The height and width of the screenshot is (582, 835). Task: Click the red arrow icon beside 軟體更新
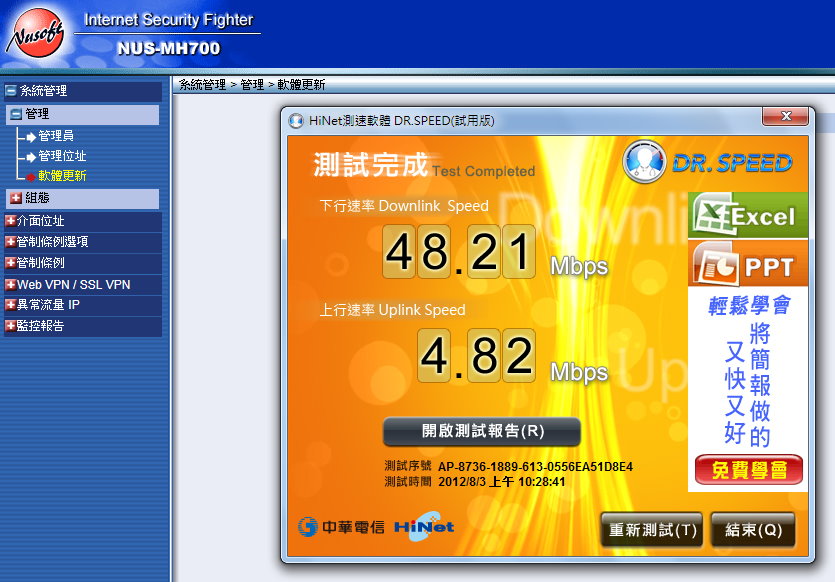31,177
